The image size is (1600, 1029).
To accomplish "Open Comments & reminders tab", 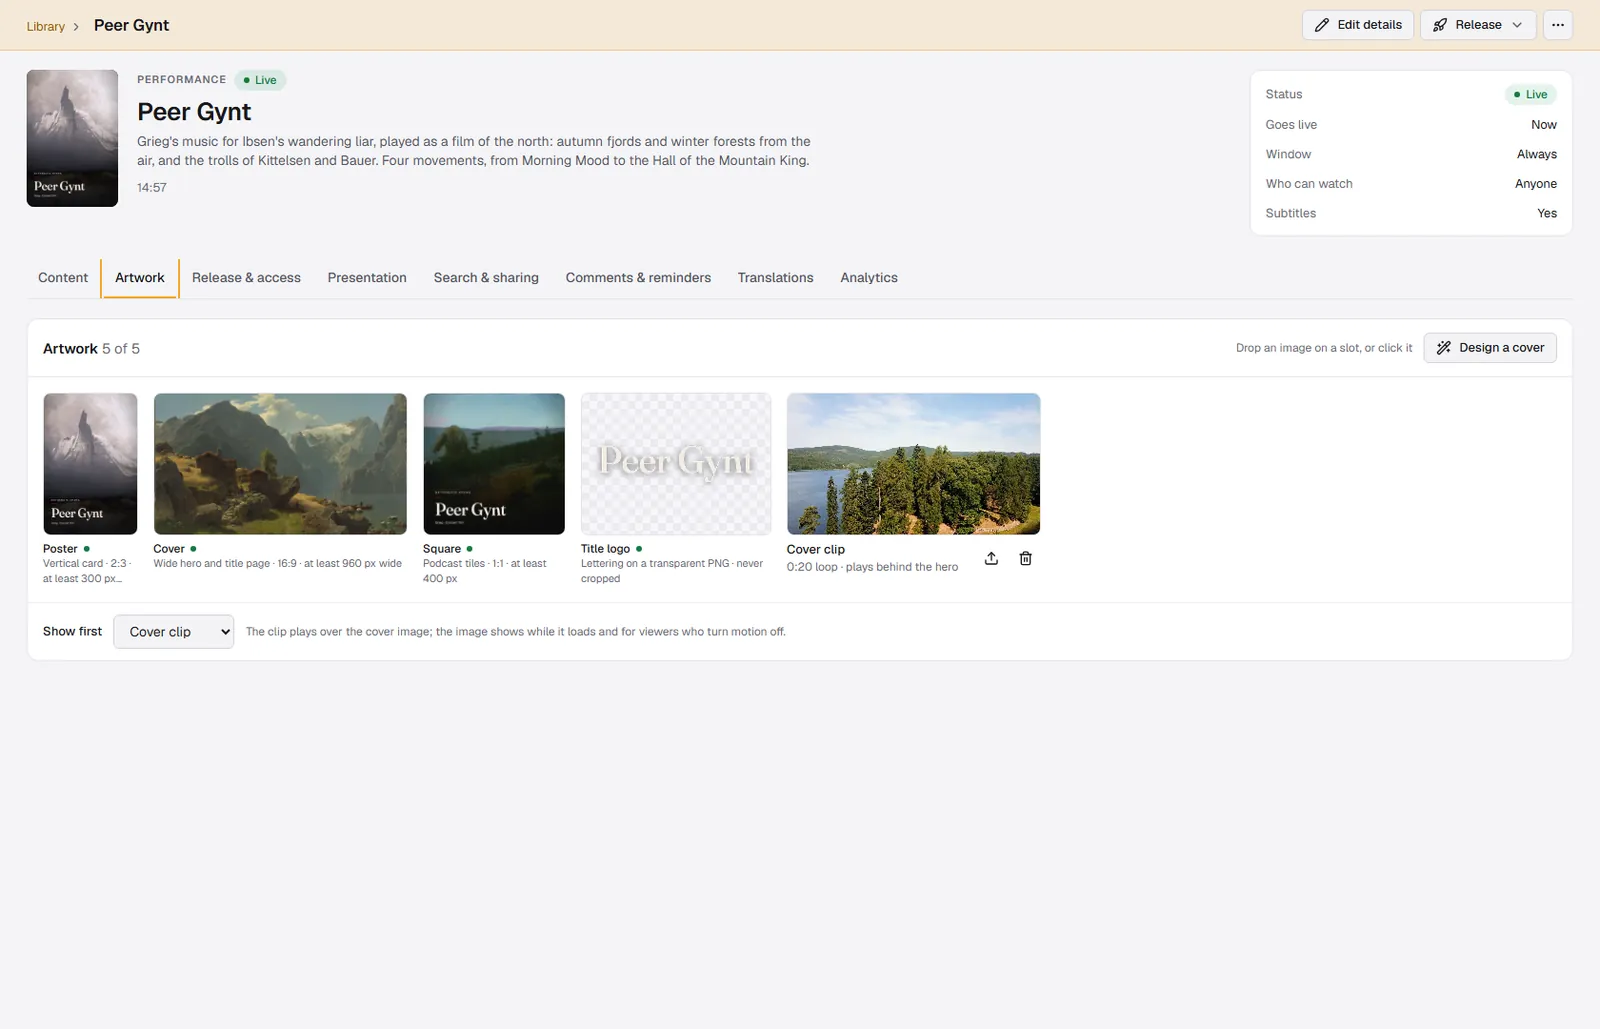I will point(638,278).
